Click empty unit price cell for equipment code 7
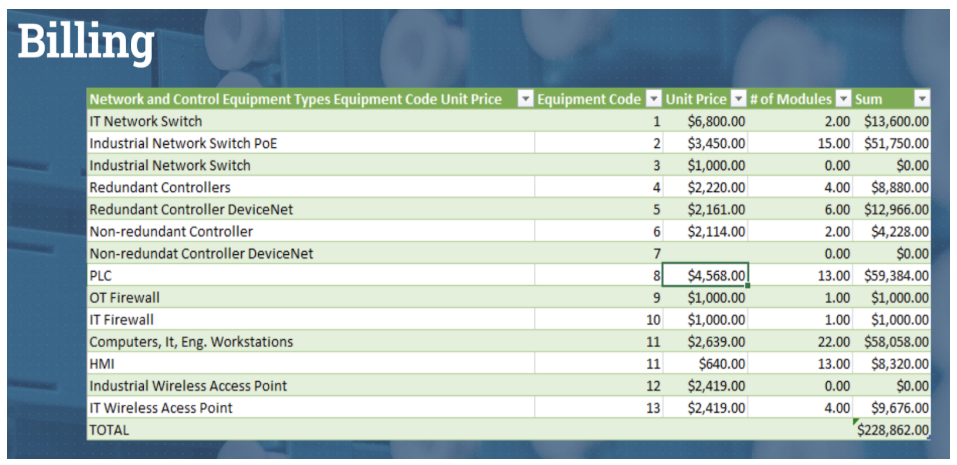 coord(705,254)
